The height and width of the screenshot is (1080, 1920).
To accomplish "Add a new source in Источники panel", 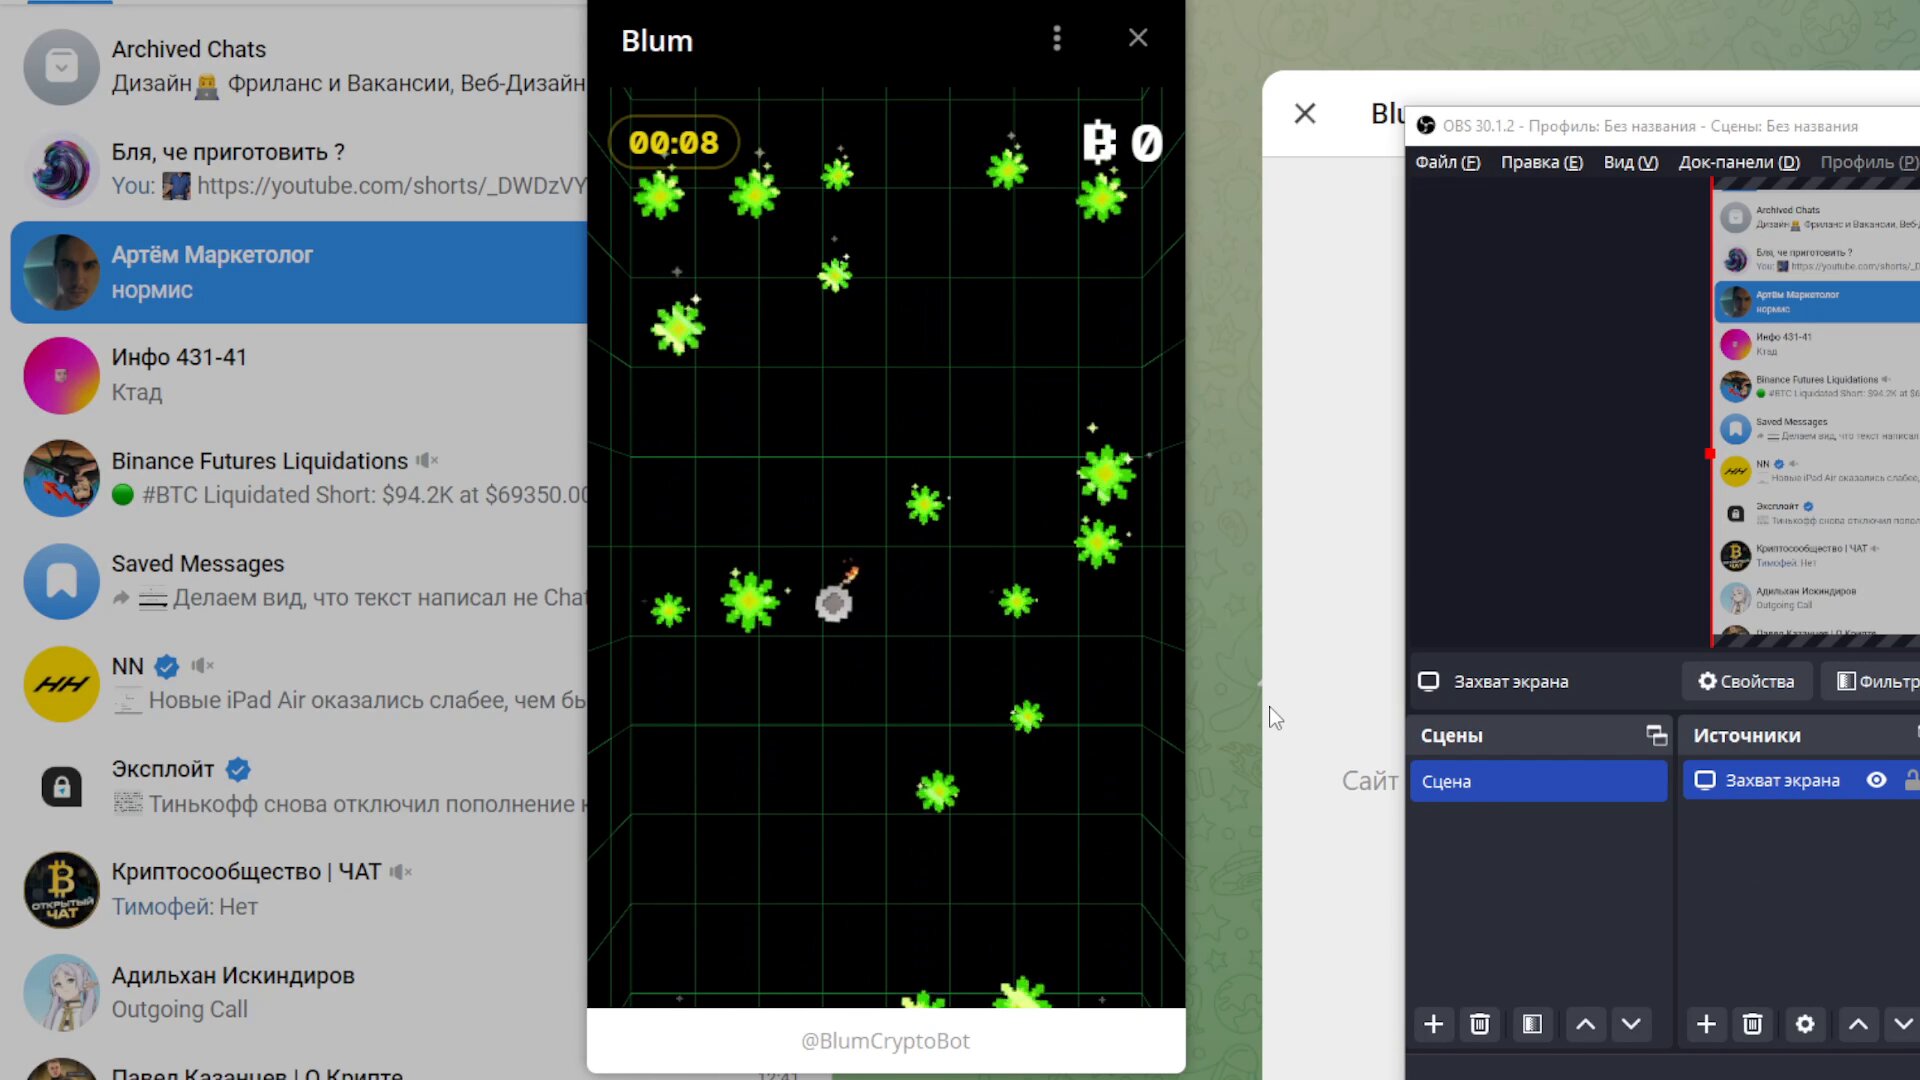I will (x=1706, y=1024).
